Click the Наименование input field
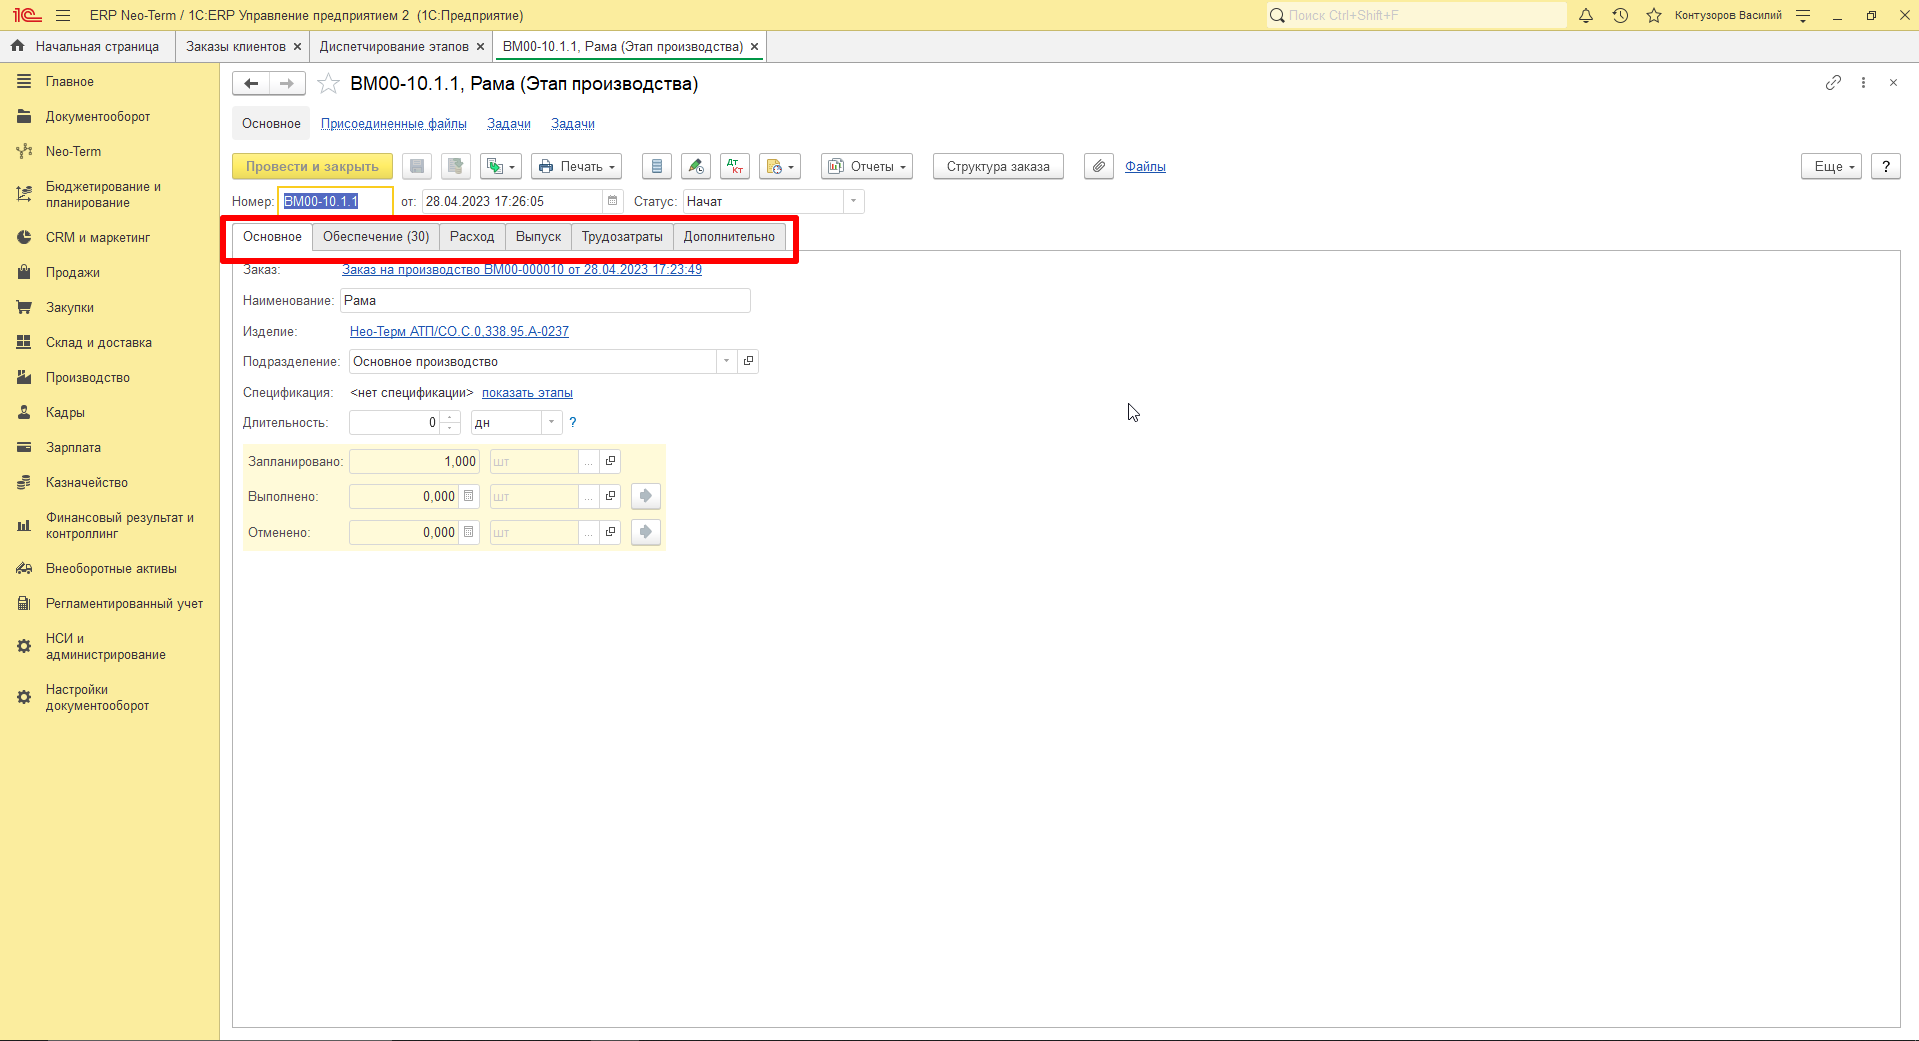 pos(545,301)
